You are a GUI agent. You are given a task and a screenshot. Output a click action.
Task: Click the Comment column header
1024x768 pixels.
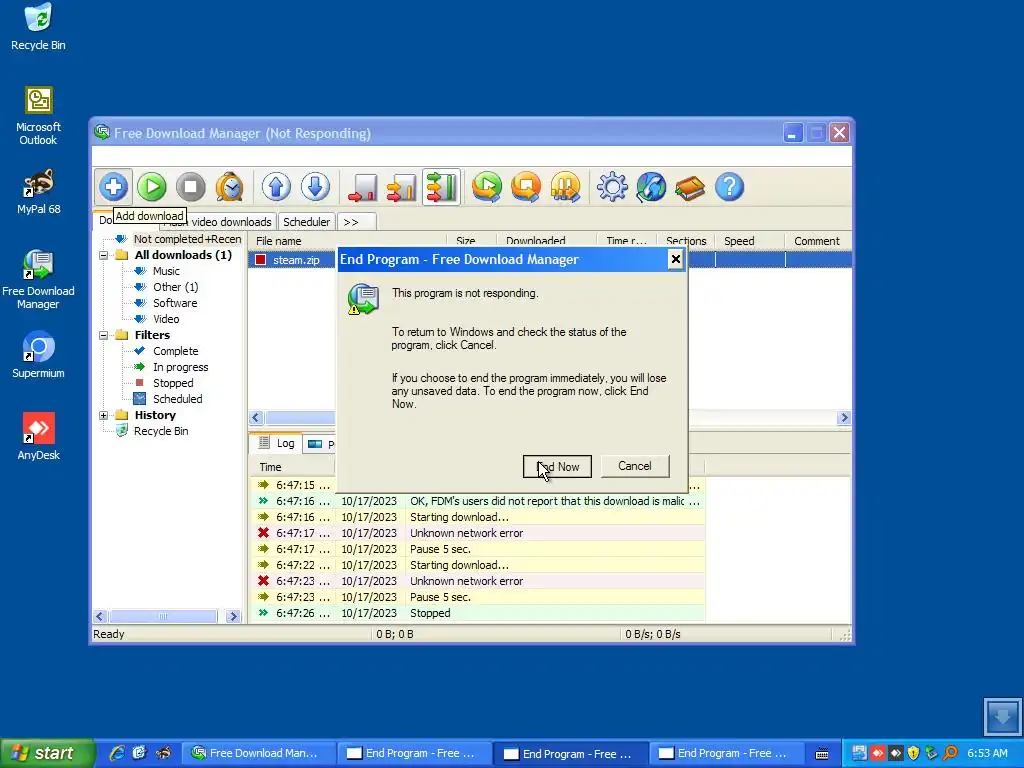(818, 241)
